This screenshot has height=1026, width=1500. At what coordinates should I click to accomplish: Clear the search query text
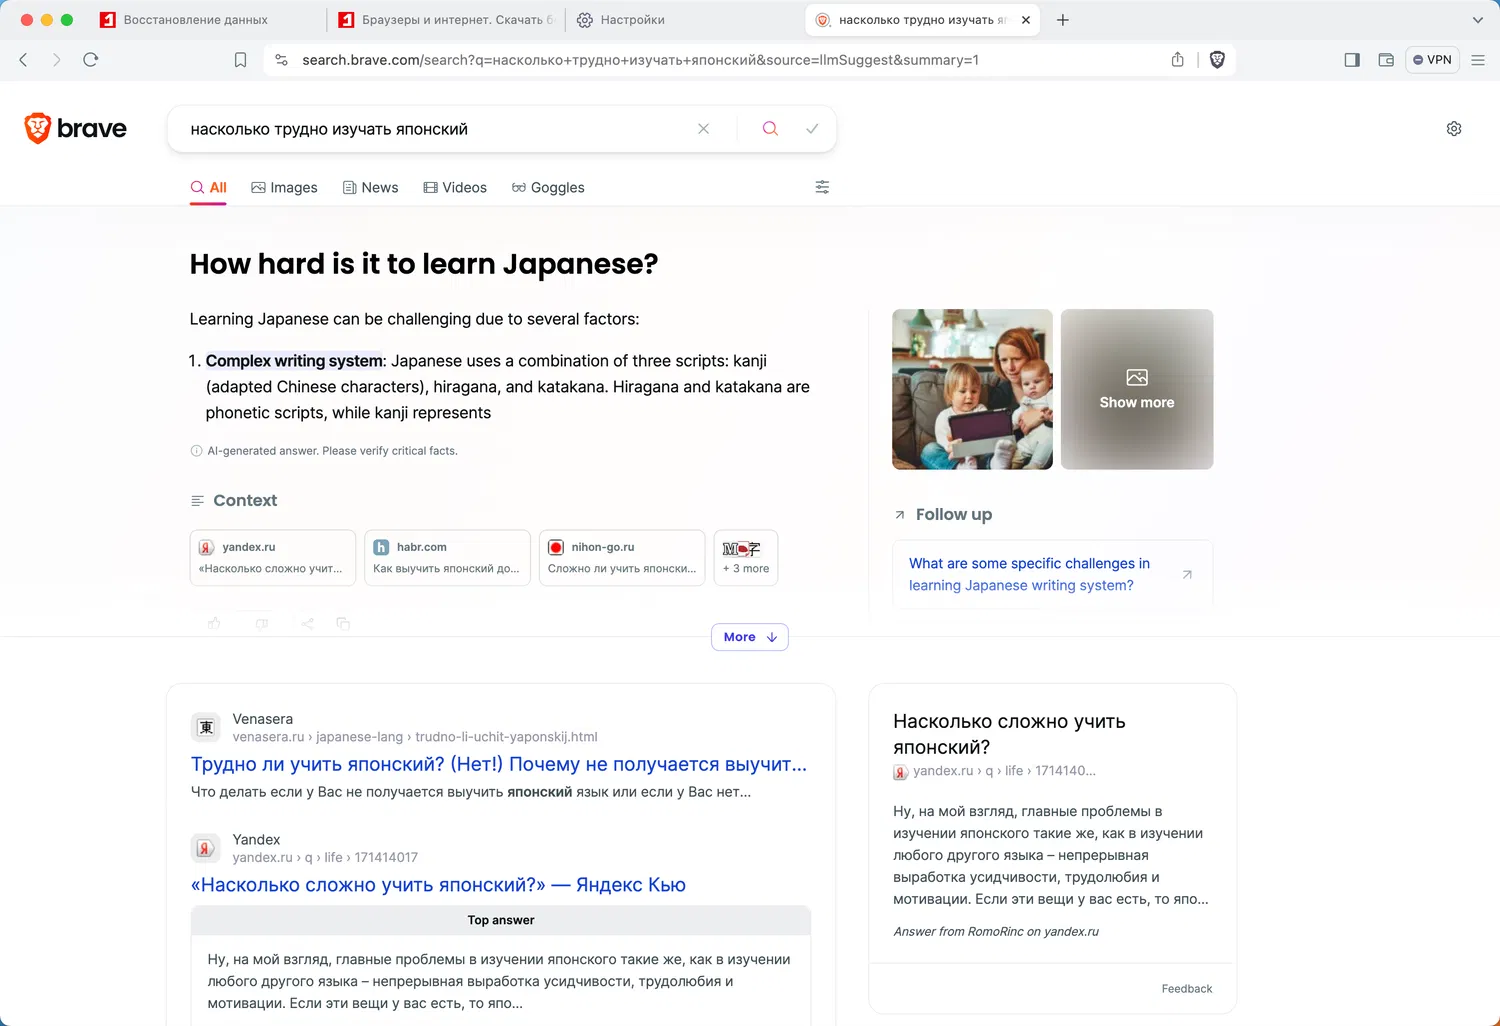click(703, 129)
